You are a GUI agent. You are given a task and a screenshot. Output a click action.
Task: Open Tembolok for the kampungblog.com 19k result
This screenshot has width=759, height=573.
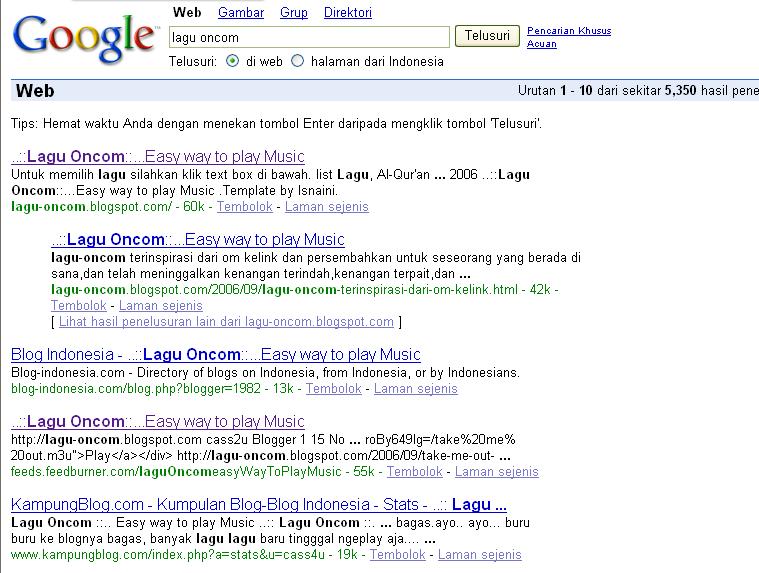[x=397, y=555]
